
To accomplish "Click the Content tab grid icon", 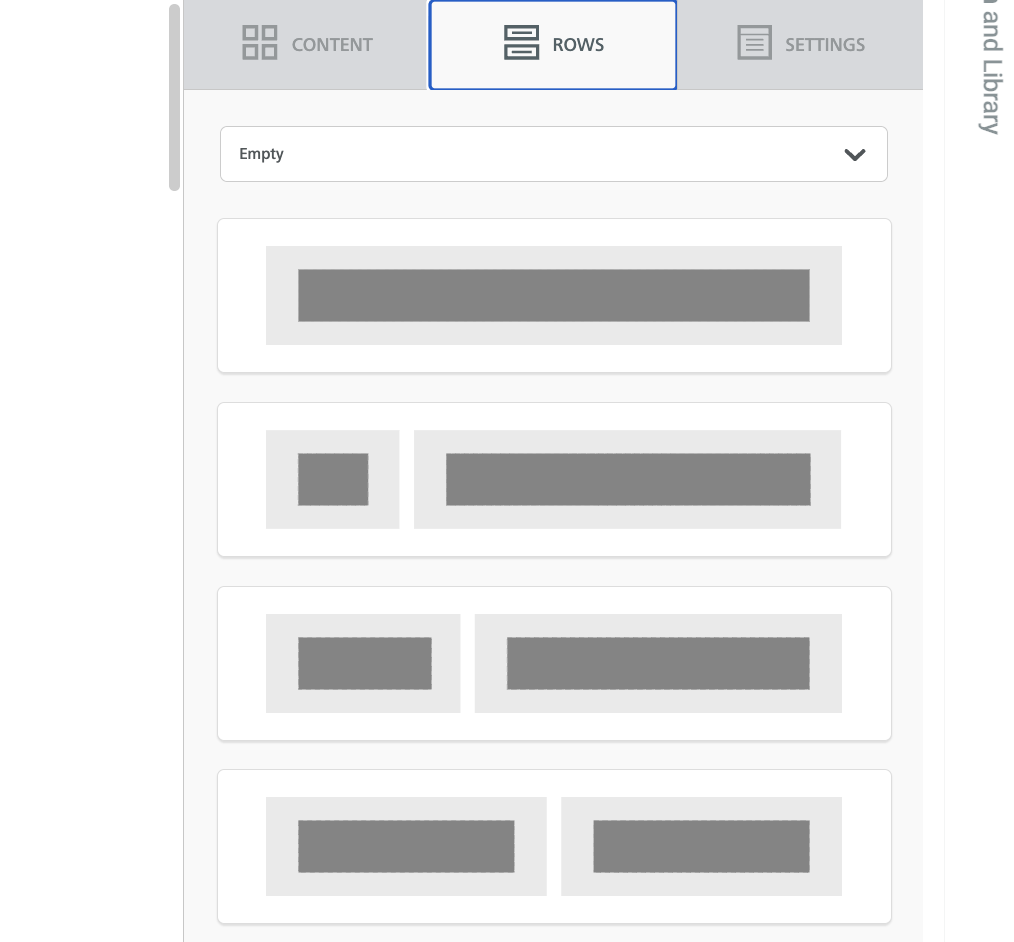I will click(260, 43).
